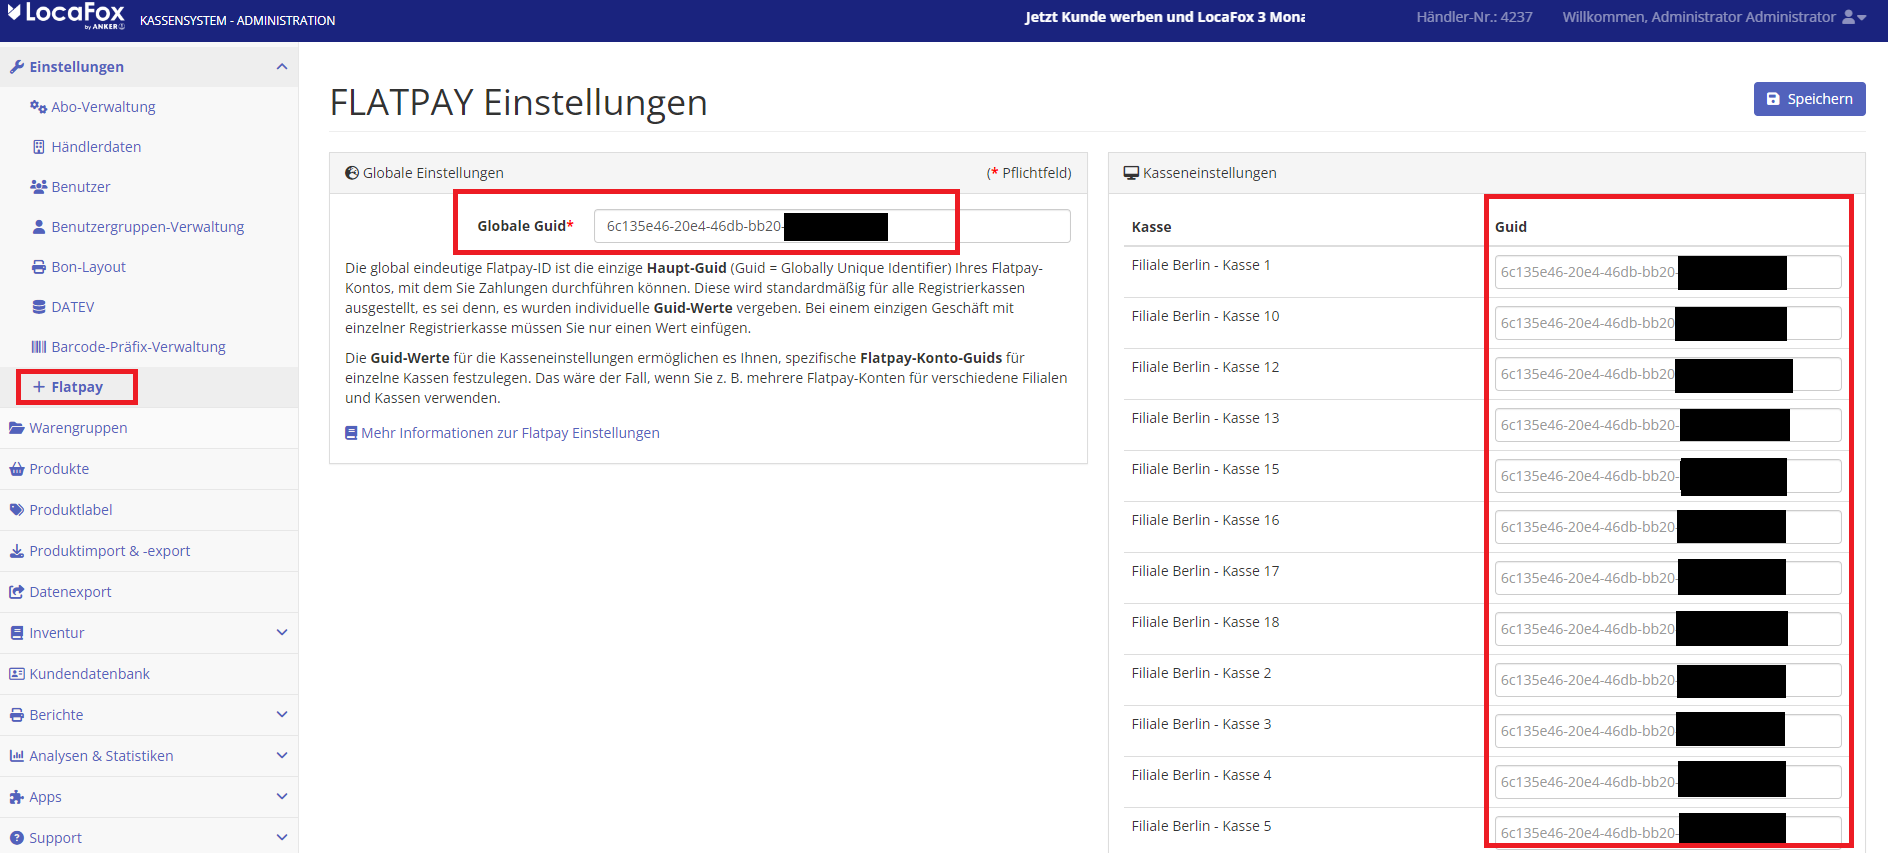Click the Benutzergruppen-Verwaltung person icon

(39, 227)
